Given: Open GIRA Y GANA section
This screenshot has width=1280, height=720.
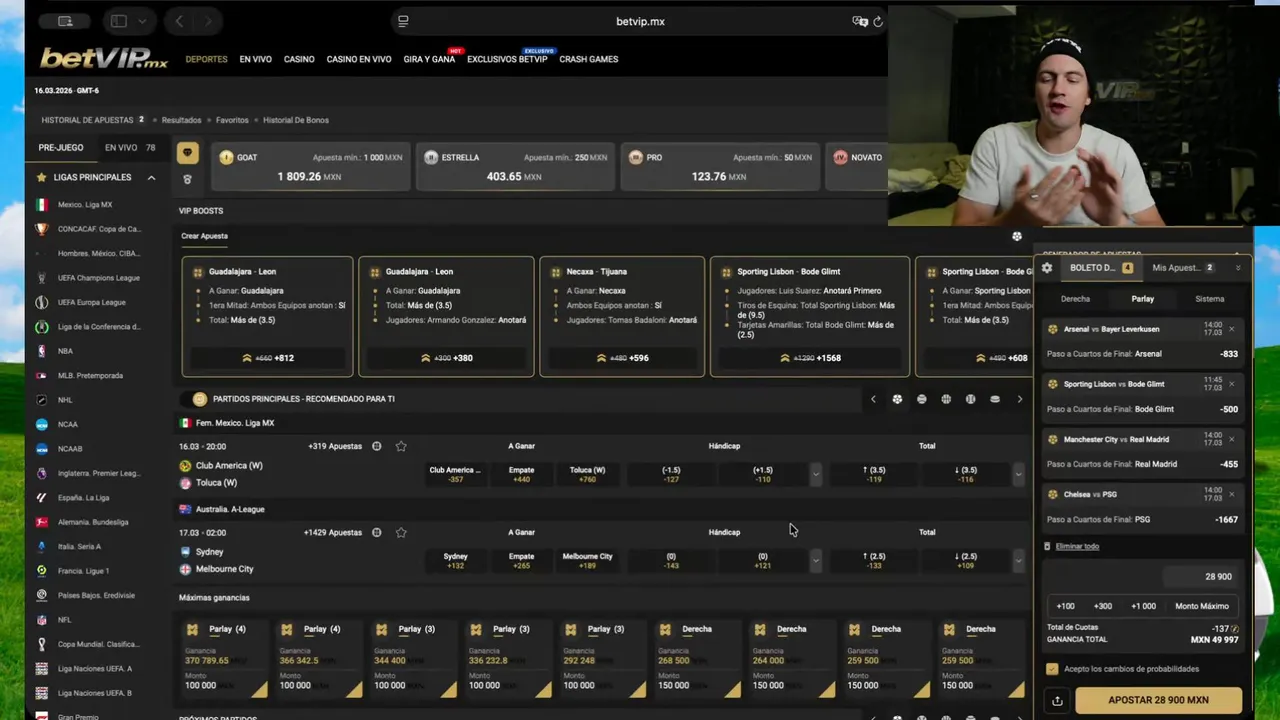Looking at the screenshot, I should [429, 59].
